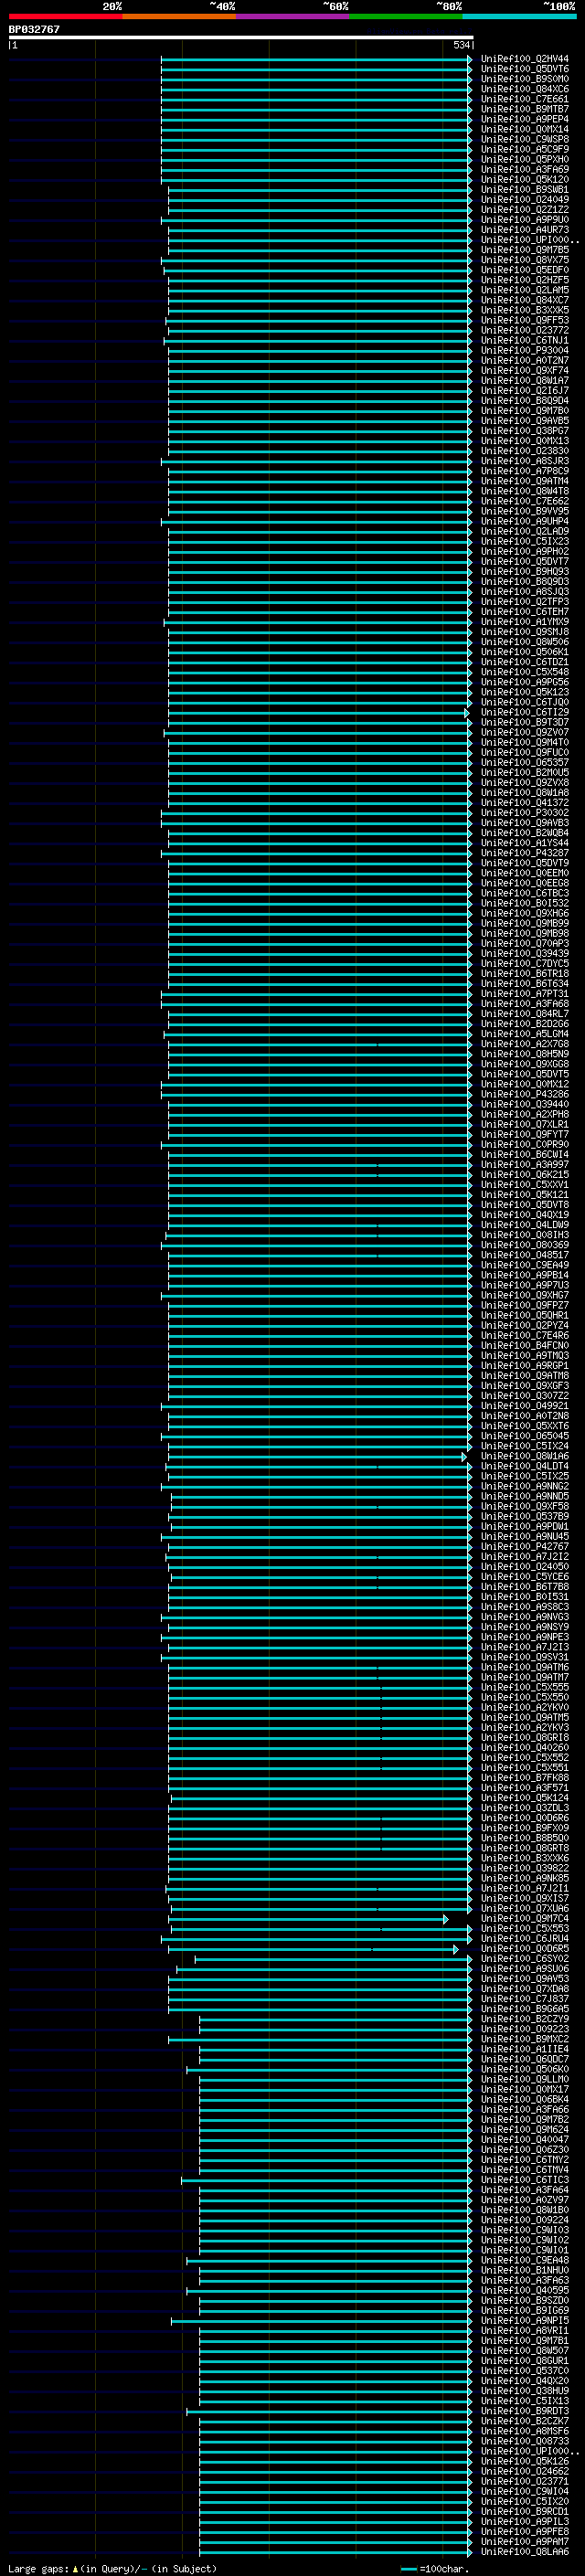Select the UniRef100_Q9LLM0 label
Screen dimensions: 585x2576
(525, 2079)
